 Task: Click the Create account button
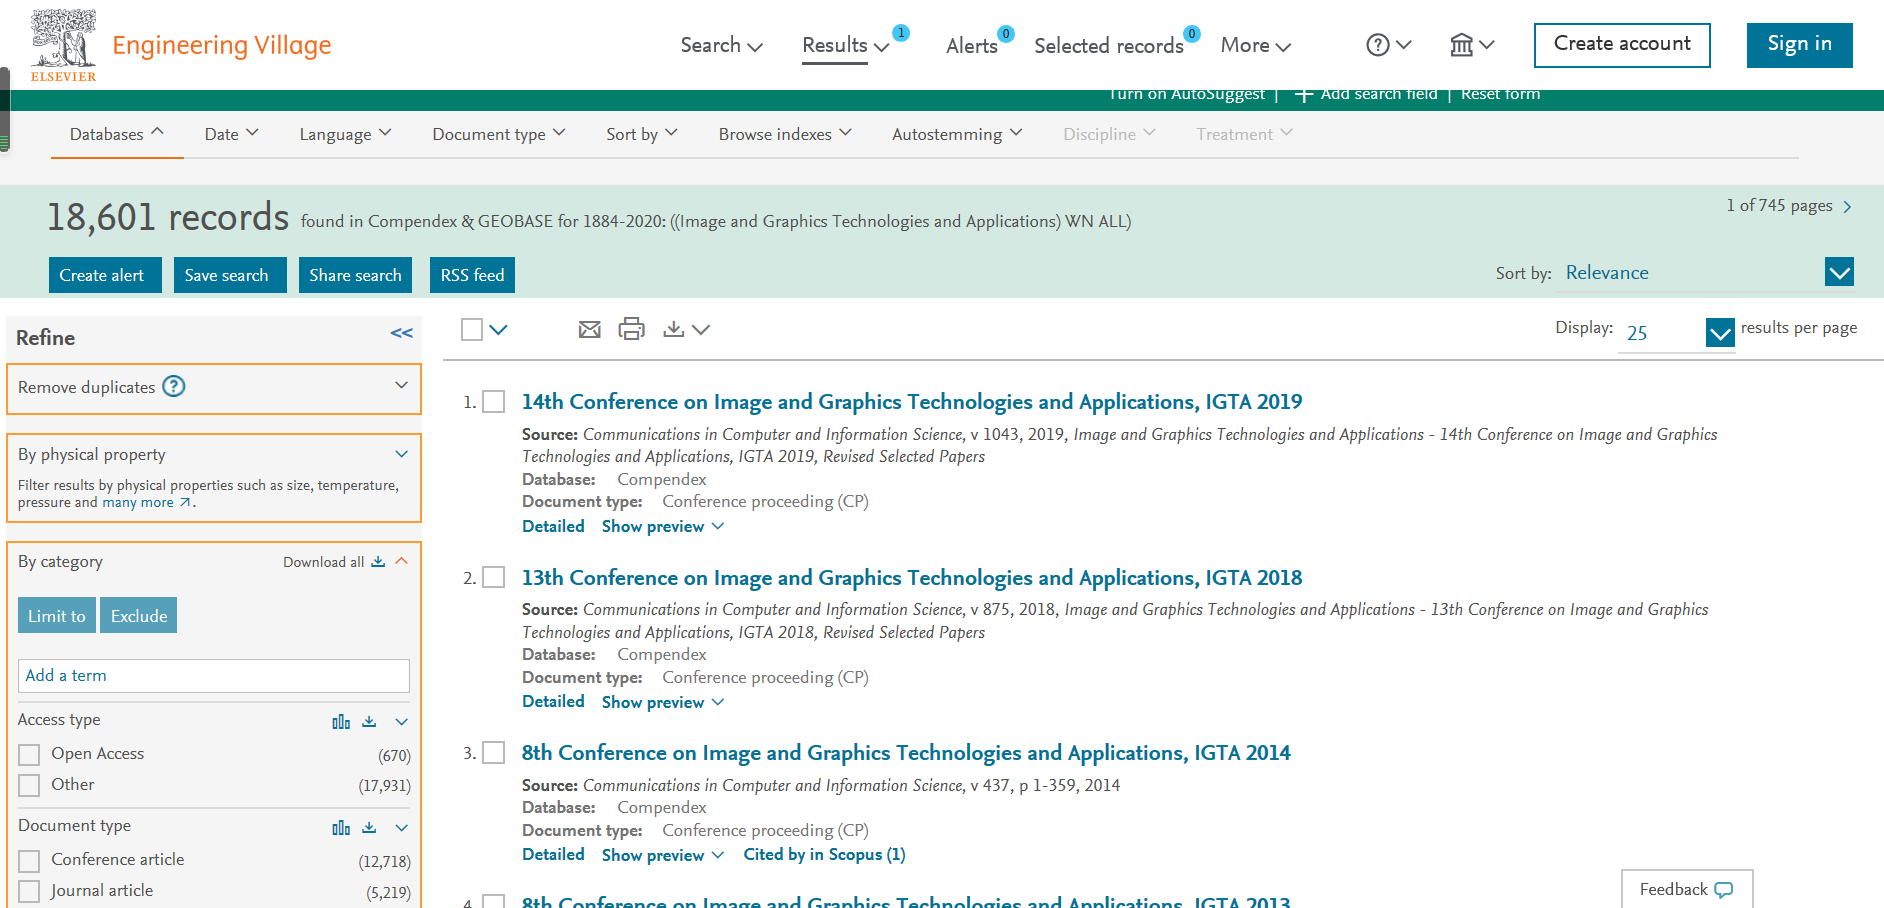click(x=1622, y=45)
